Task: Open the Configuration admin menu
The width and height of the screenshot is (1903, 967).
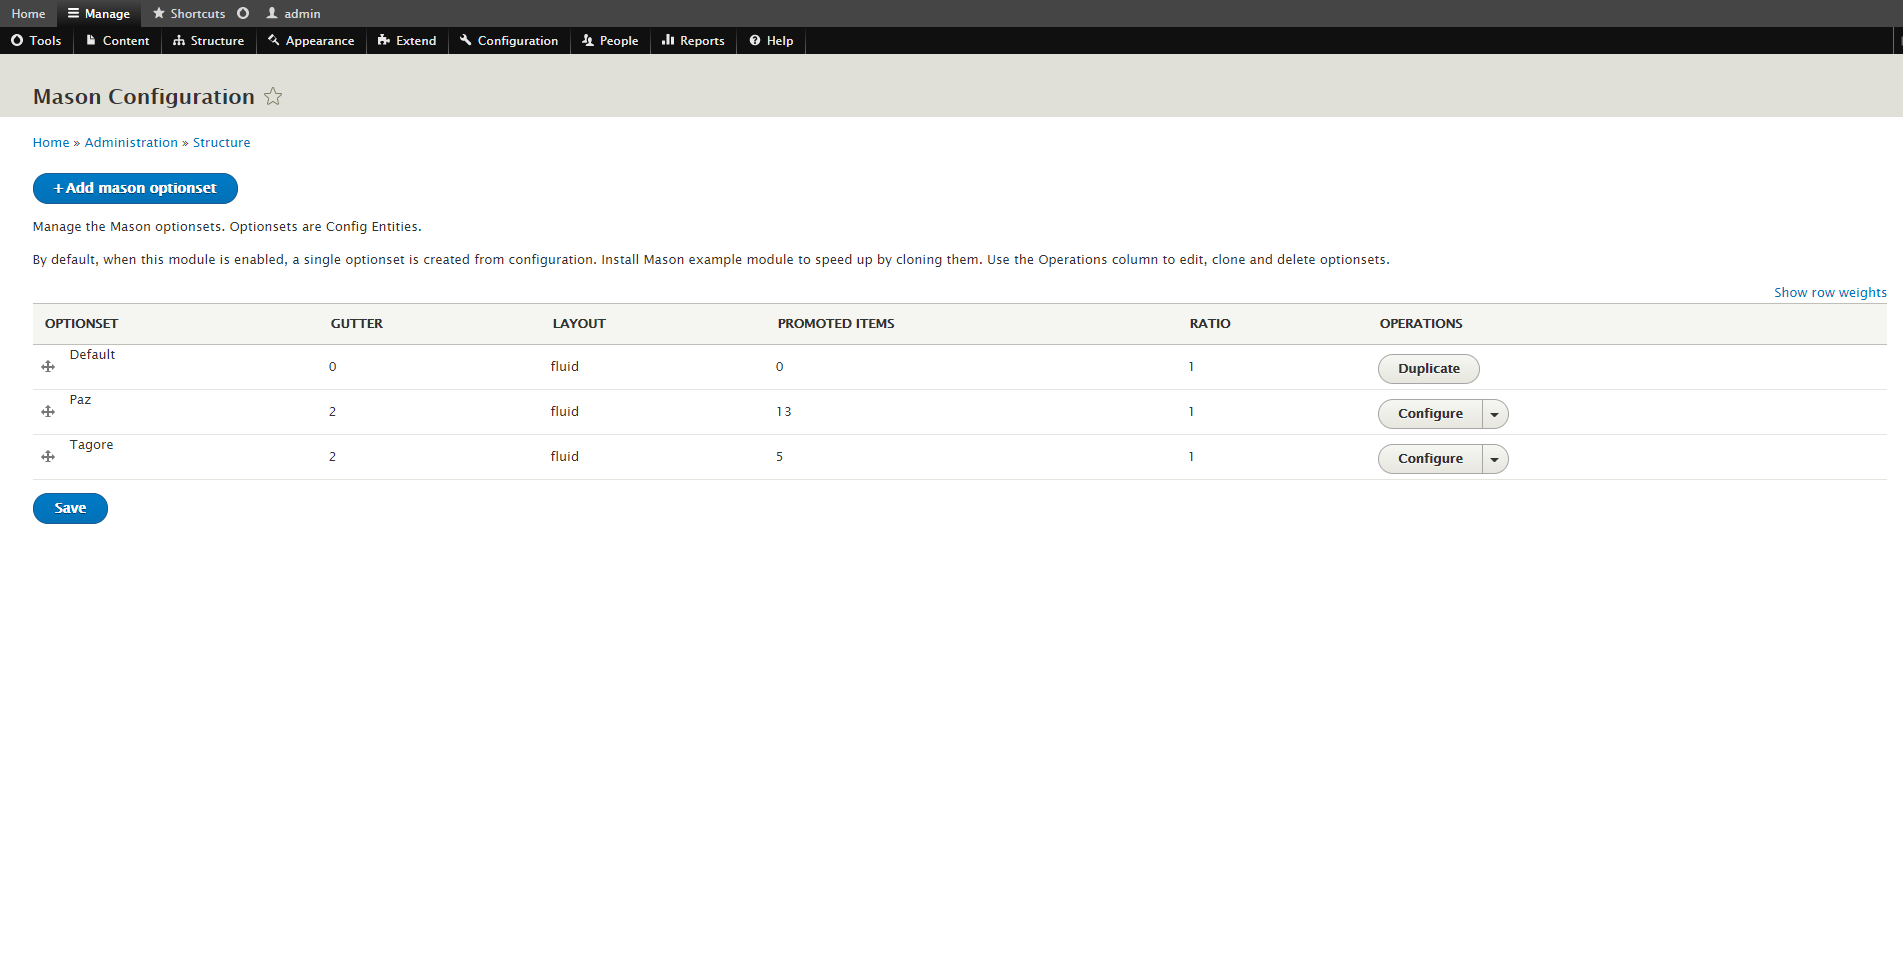Action: click(509, 41)
